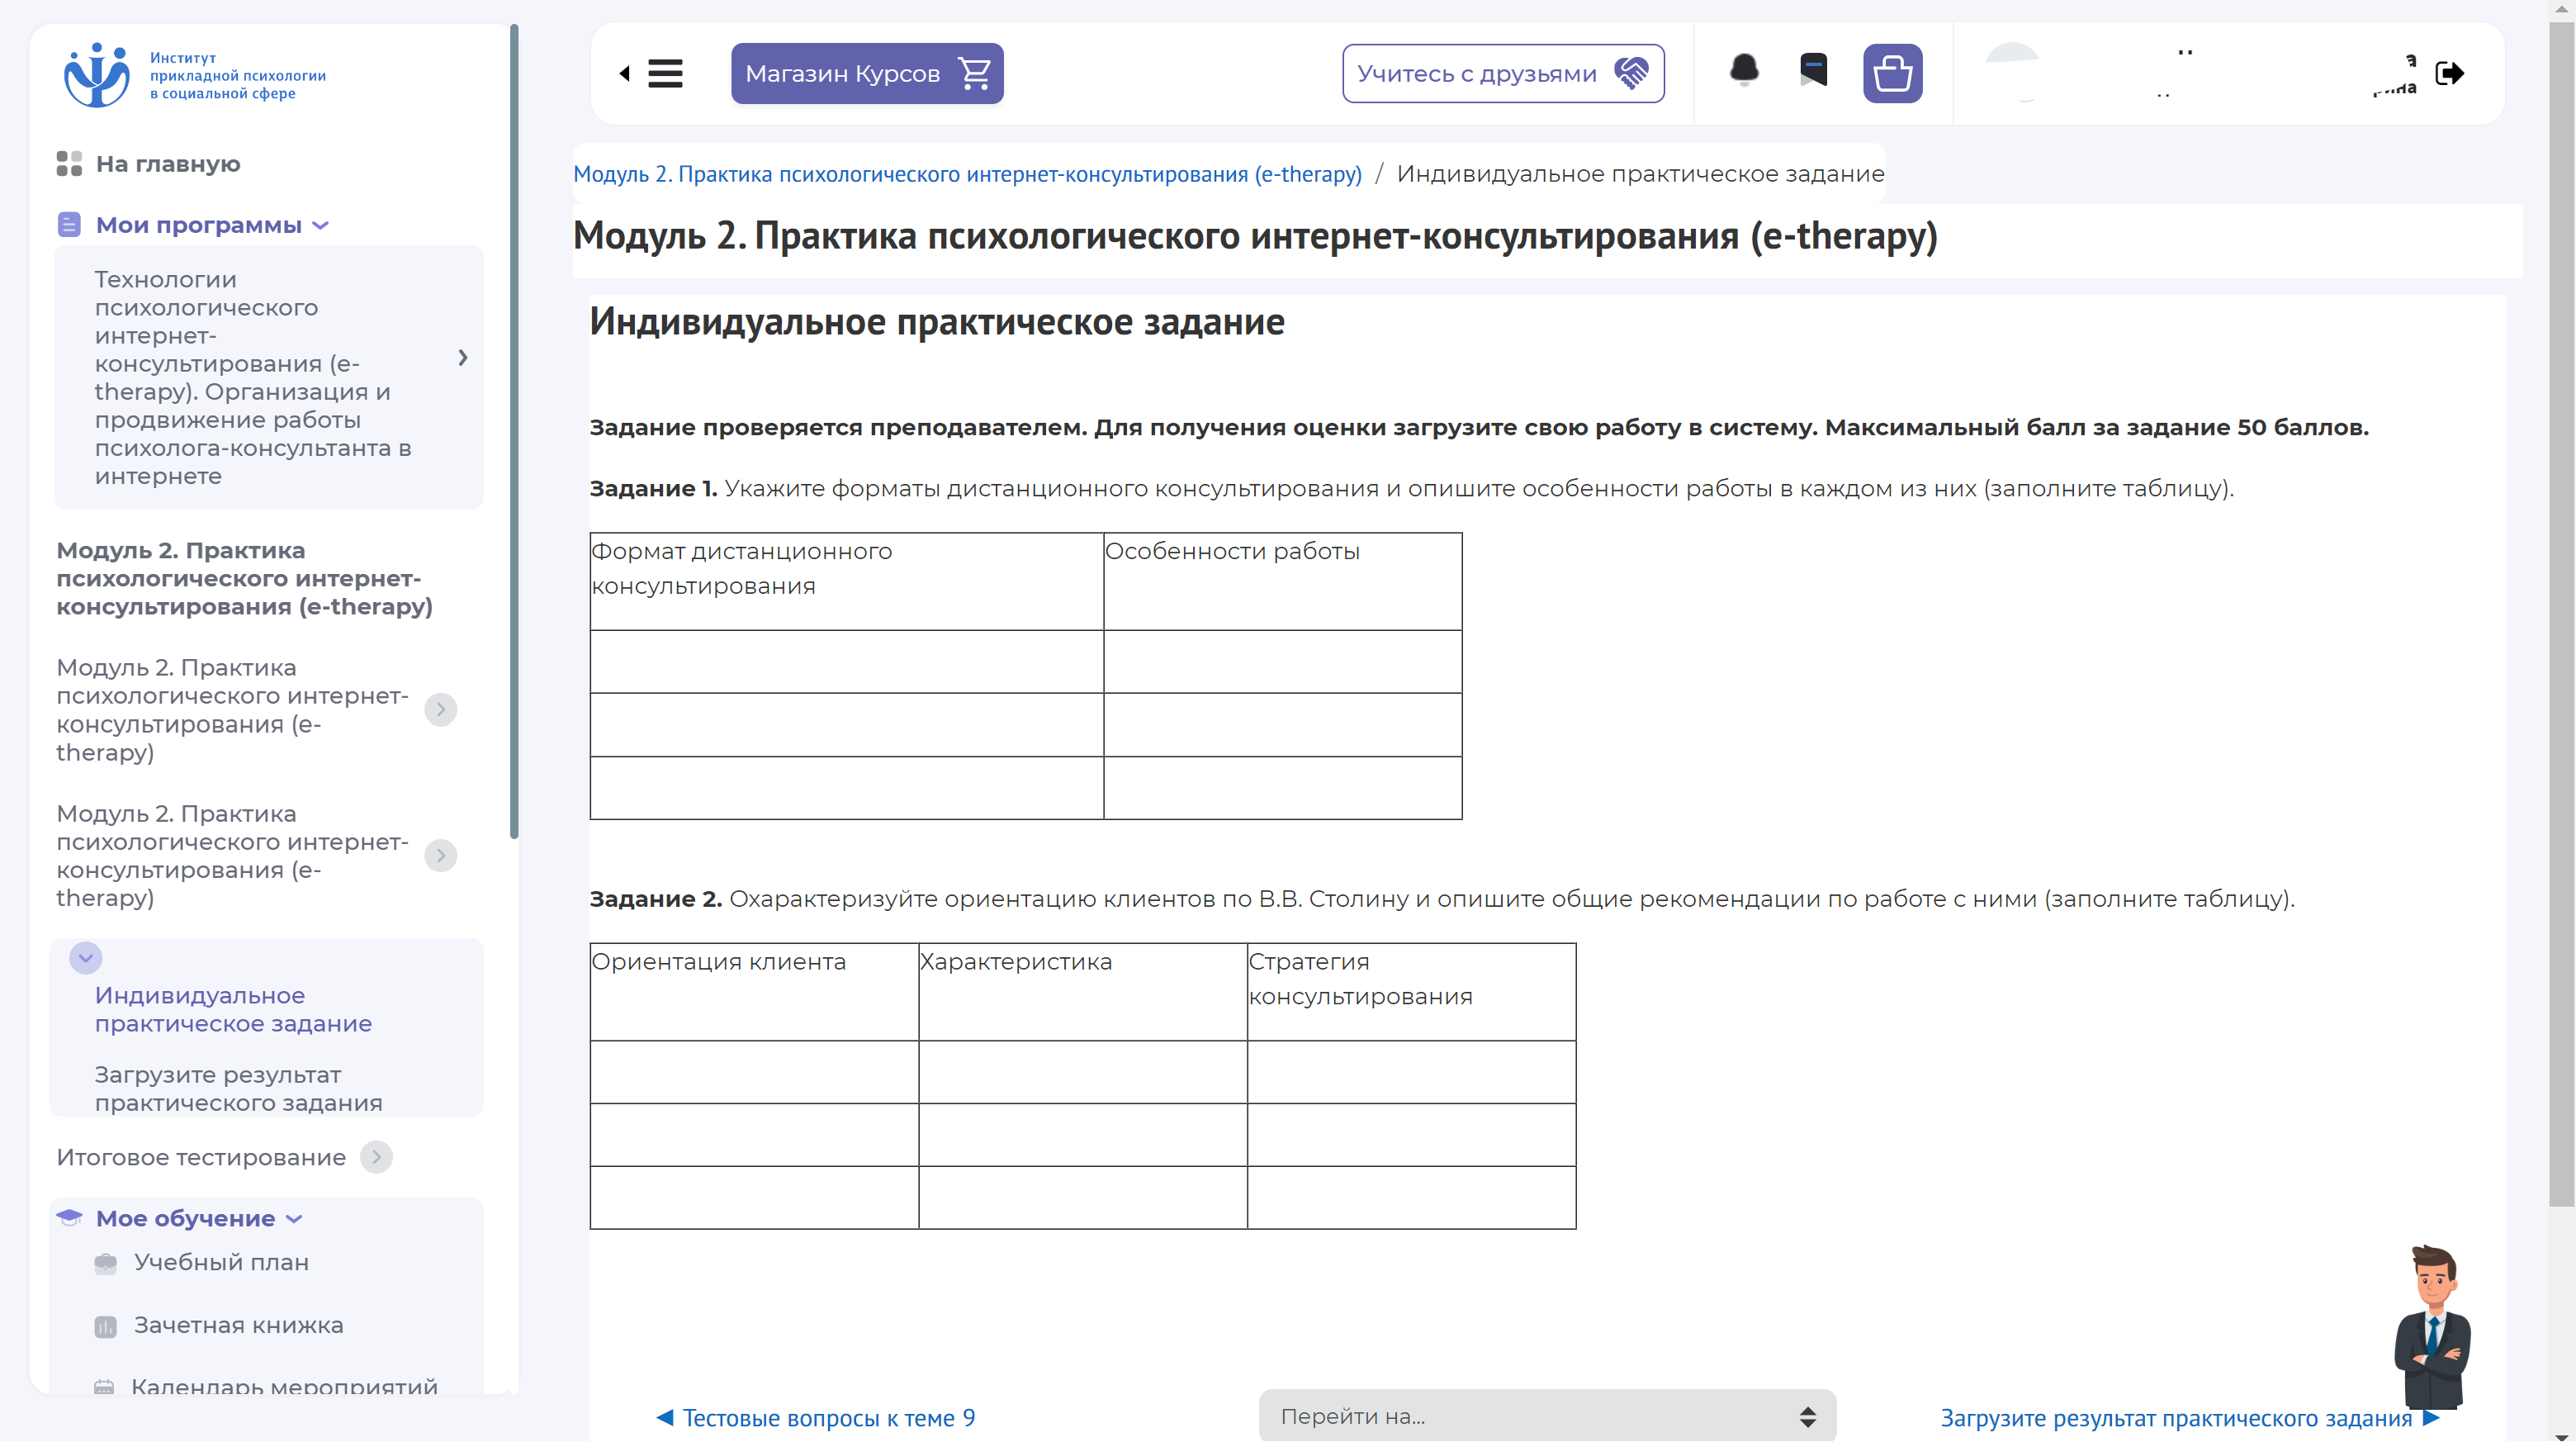Click the Задание 1. label
This screenshot has height=1442, width=2576.
(x=653, y=488)
